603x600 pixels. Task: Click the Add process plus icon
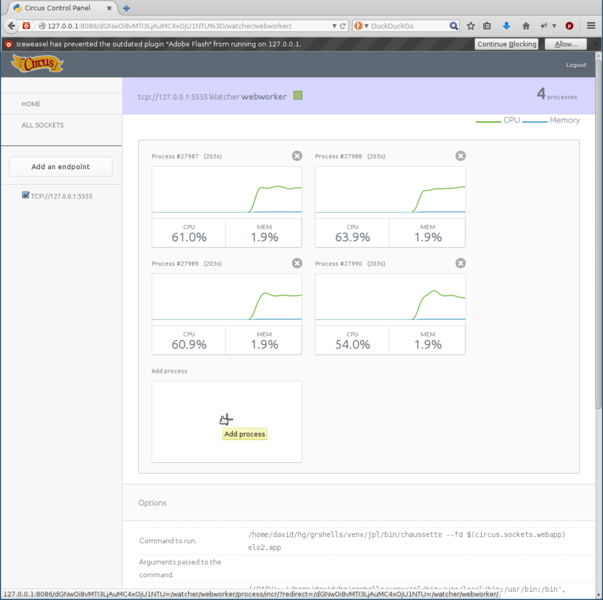[x=227, y=419]
